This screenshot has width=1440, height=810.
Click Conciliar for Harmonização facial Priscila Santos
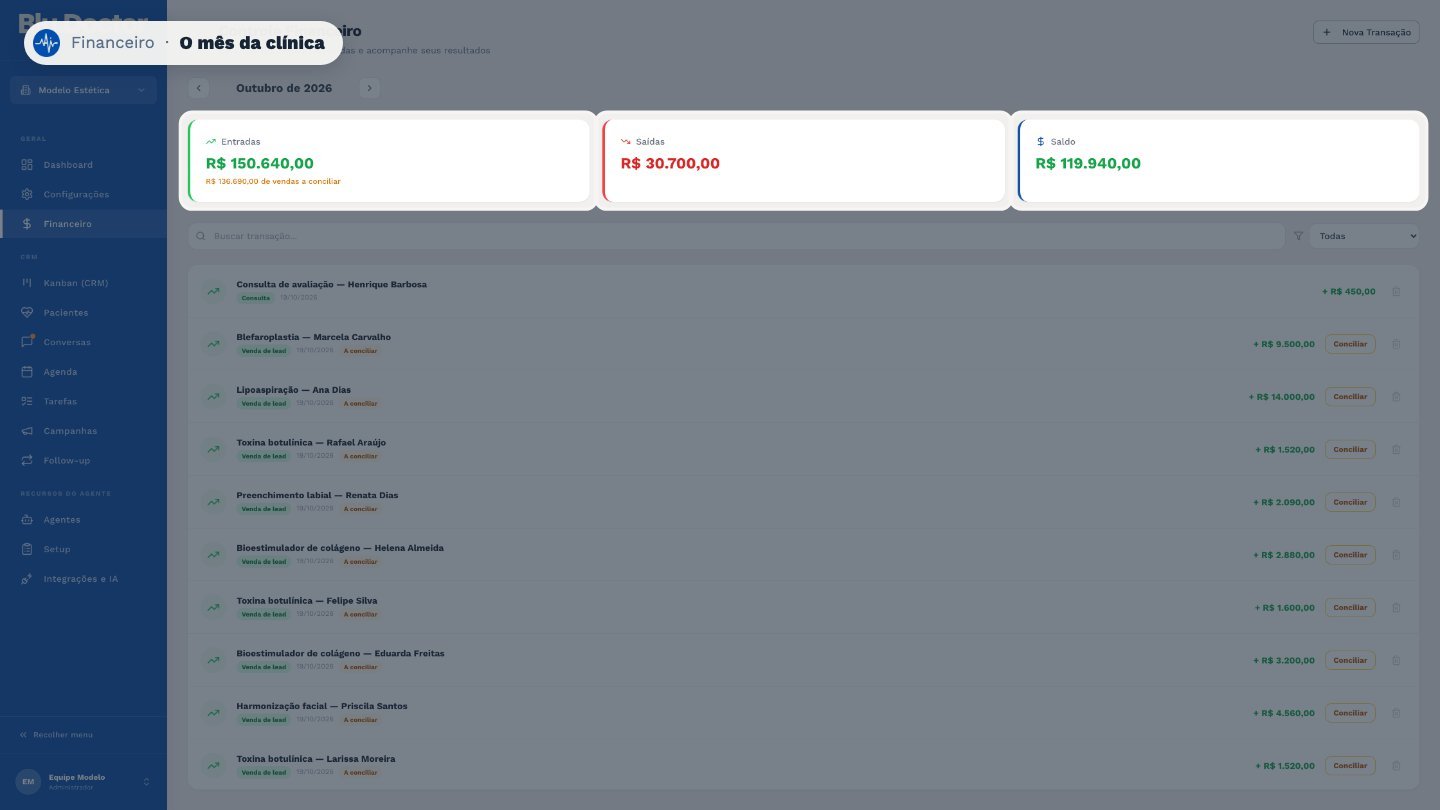pos(1350,713)
